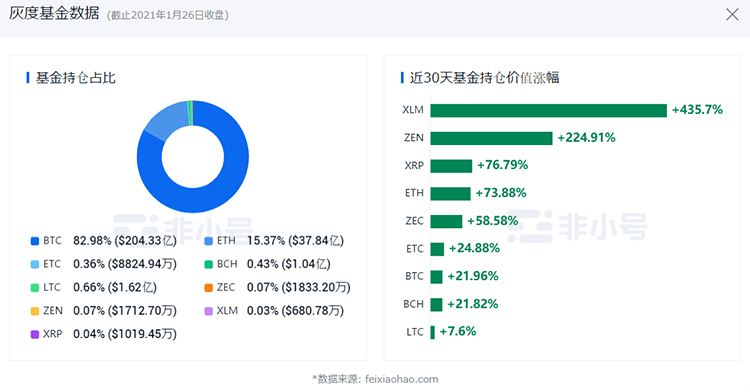Click BTC holding value 82.98% ($204.33亿)

(125, 240)
